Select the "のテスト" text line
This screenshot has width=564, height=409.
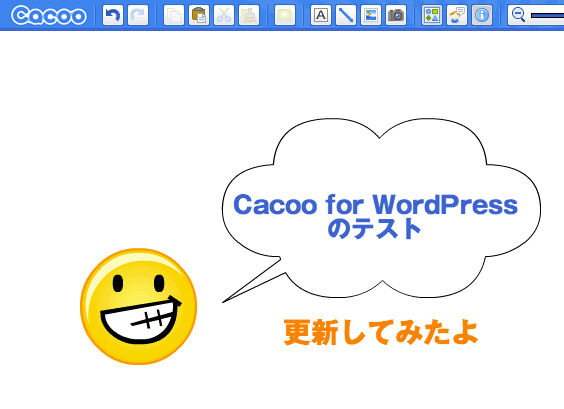coord(374,229)
